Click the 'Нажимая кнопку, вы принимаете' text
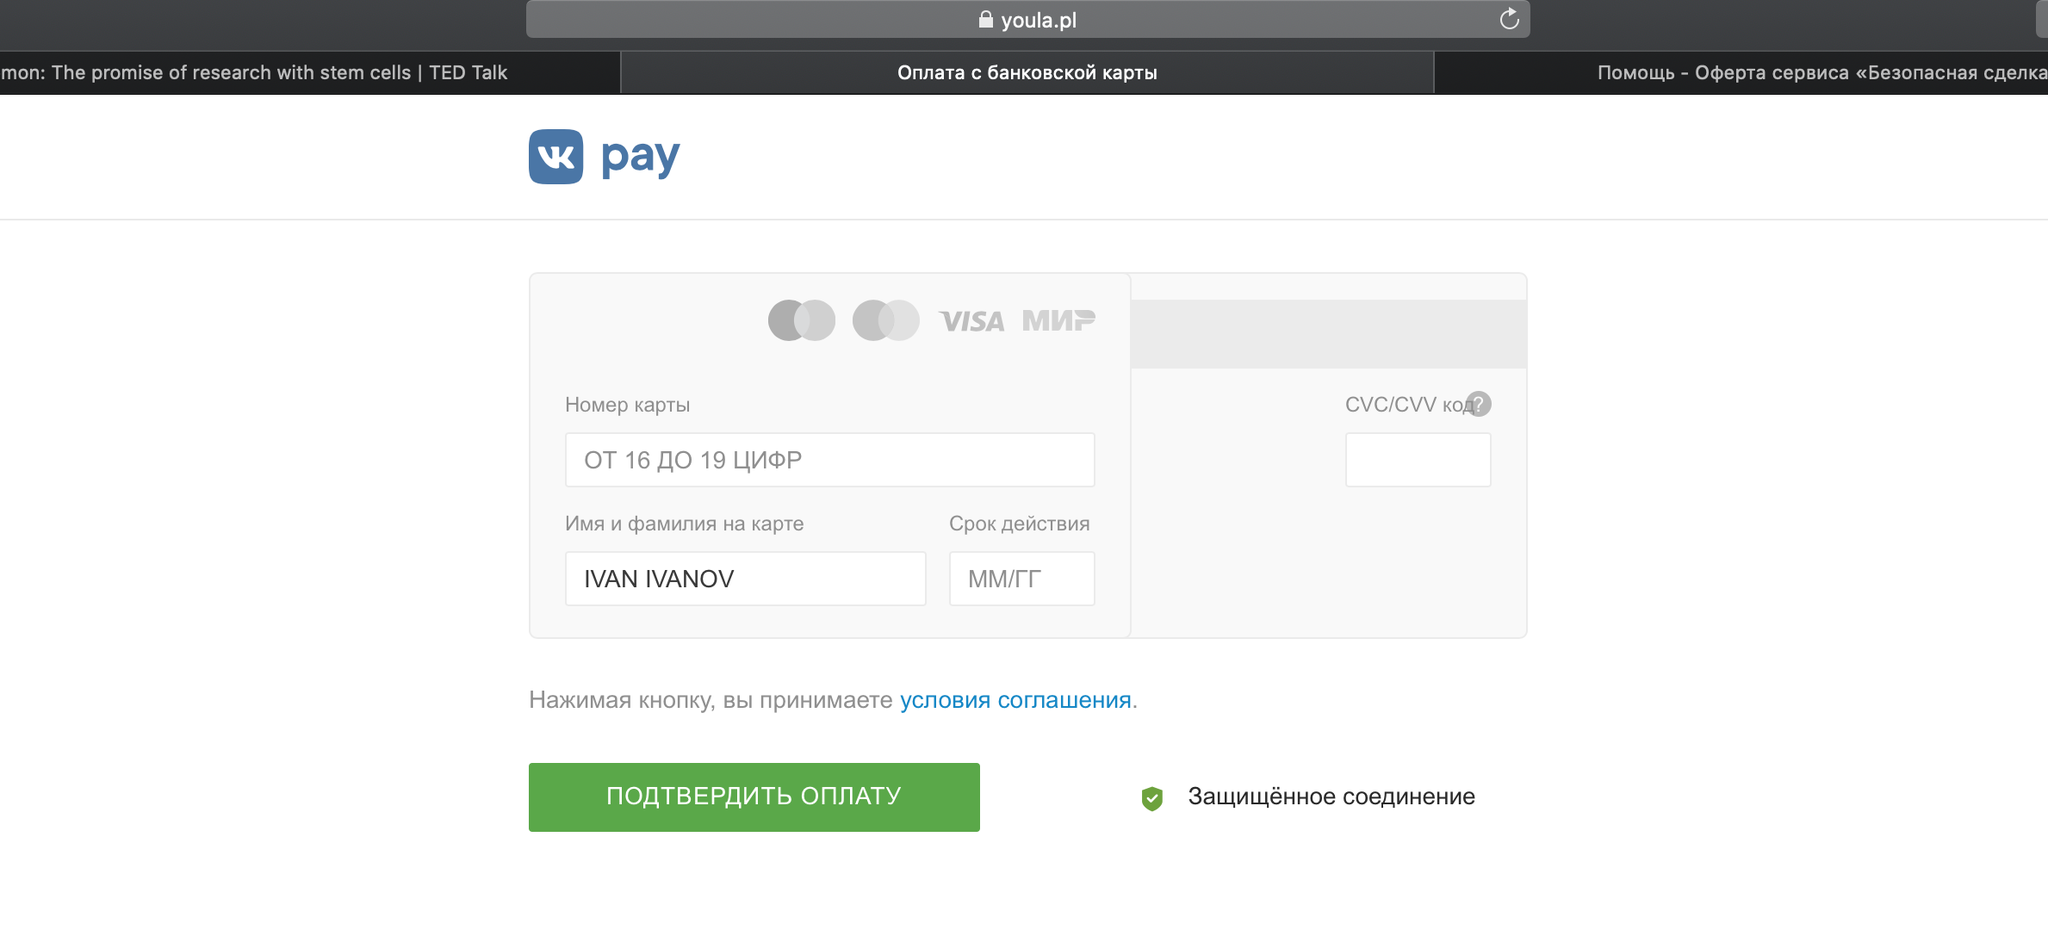 point(710,700)
